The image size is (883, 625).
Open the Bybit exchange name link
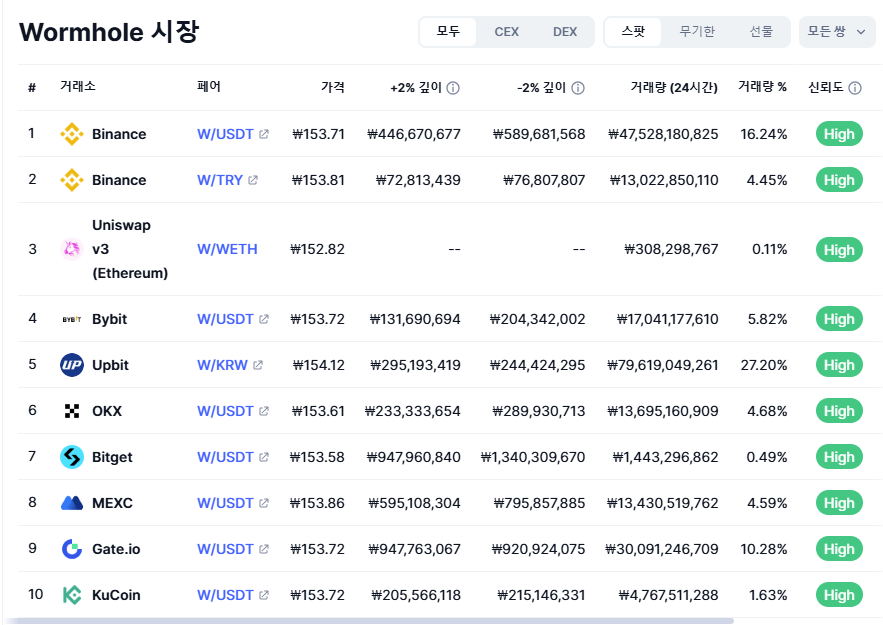coord(110,319)
